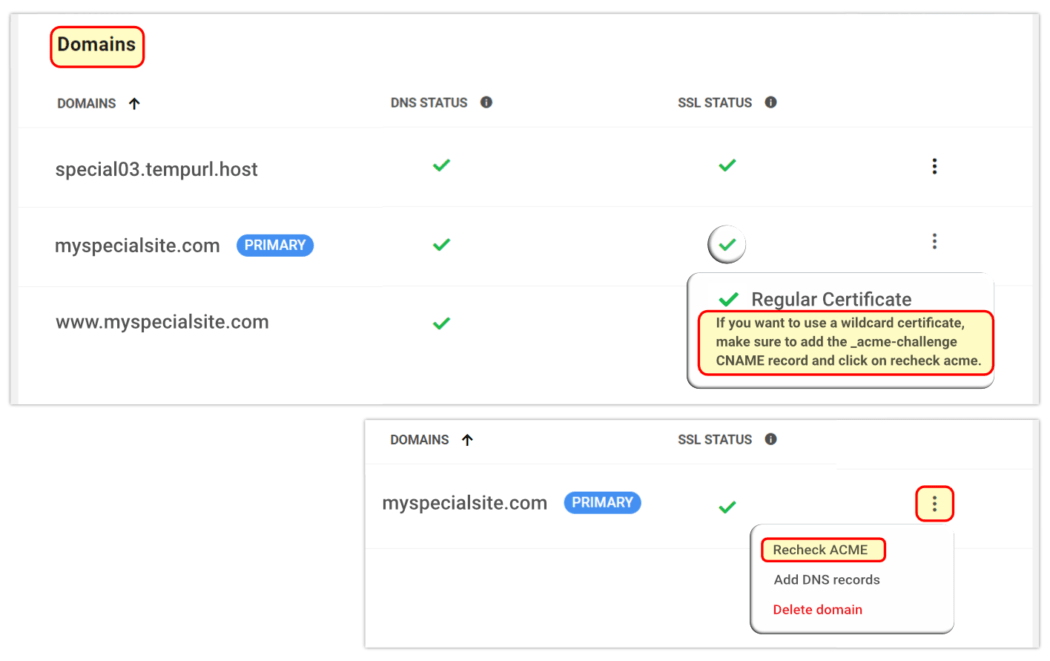The height and width of the screenshot is (661, 1050).
Task: Open the highlighted kebab menu in lower table
Action: click(x=934, y=503)
